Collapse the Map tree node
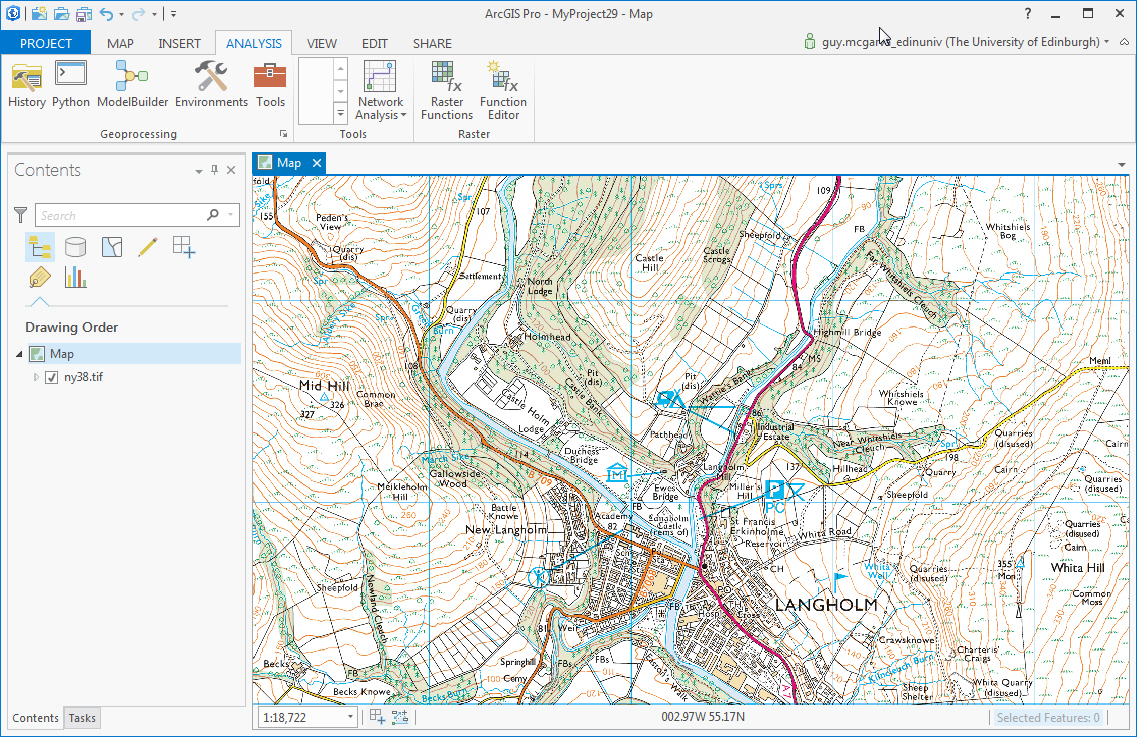The image size is (1137, 737). 20,354
